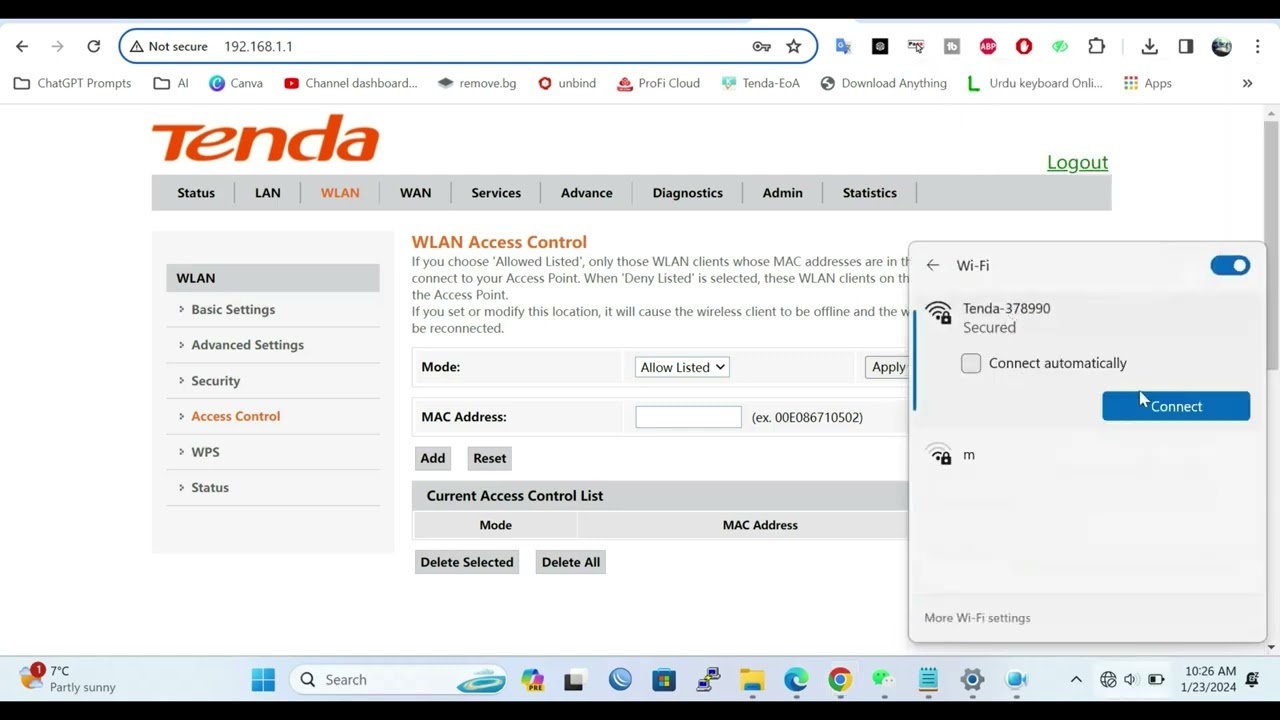
Task: Expand Basic Settings in the WLAN sidebar
Action: 233,310
